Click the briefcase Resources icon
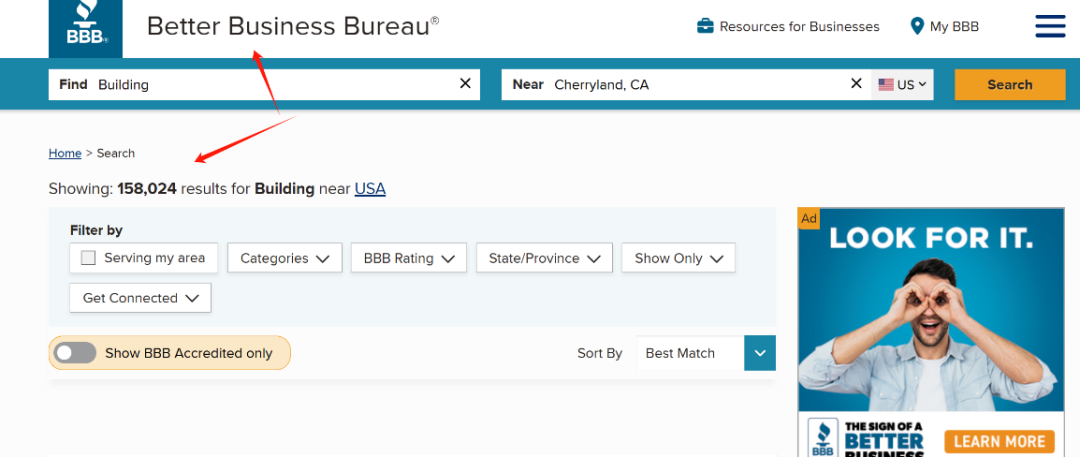This screenshot has height=457, width=1080. tap(706, 26)
